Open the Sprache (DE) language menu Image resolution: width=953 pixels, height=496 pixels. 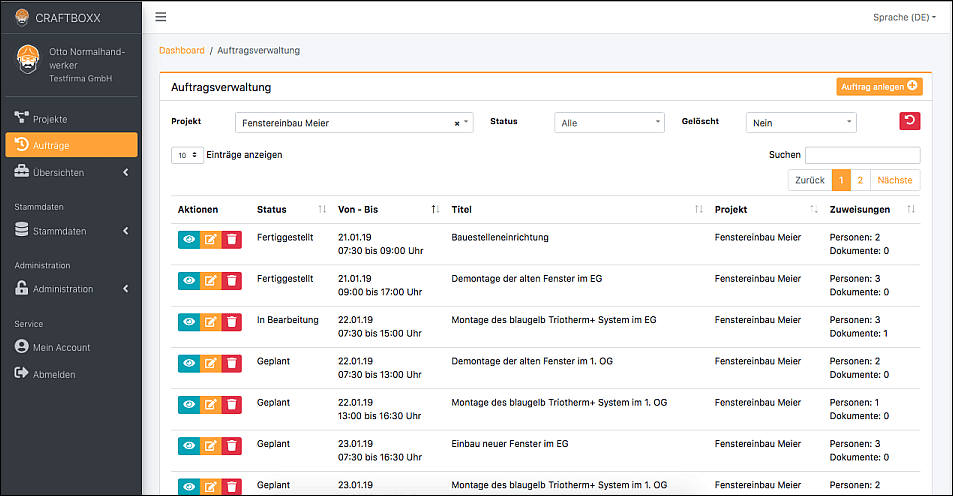tap(904, 18)
